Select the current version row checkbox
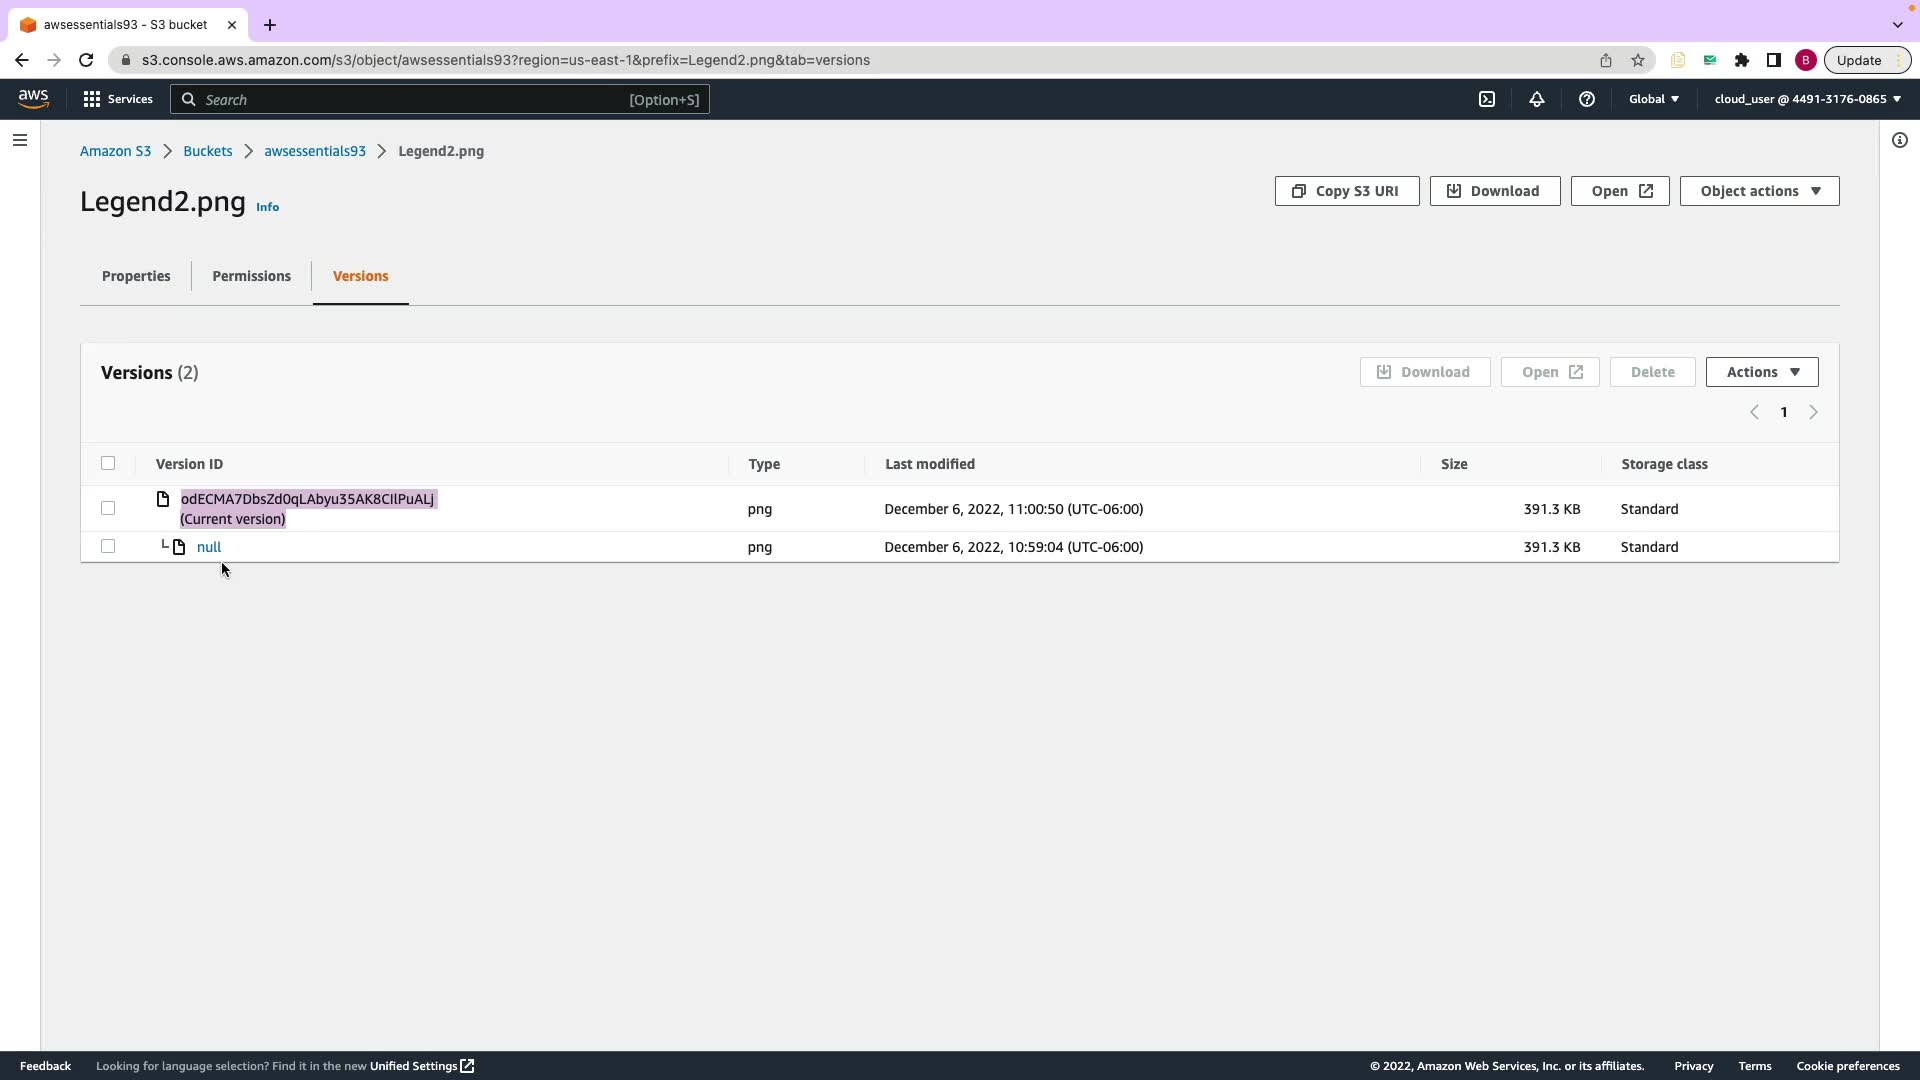This screenshot has height=1080, width=1920. 108,508
